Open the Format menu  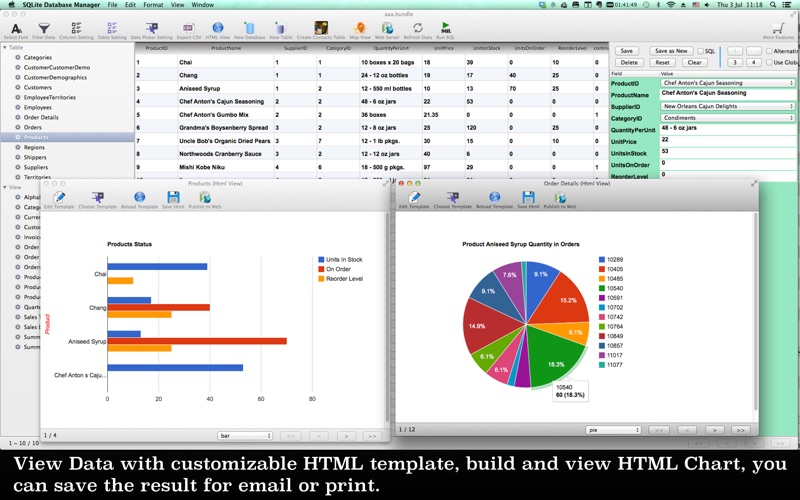pos(153,5)
